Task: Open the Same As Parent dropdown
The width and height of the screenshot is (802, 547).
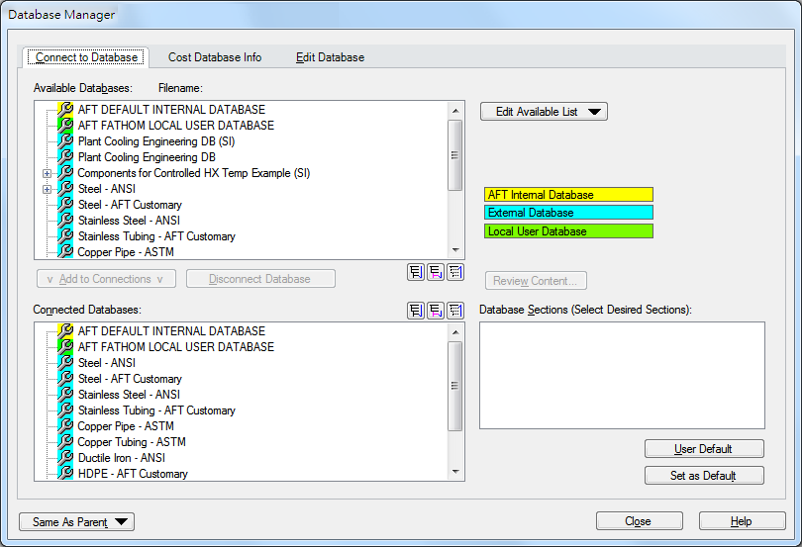Action: click(77, 522)
